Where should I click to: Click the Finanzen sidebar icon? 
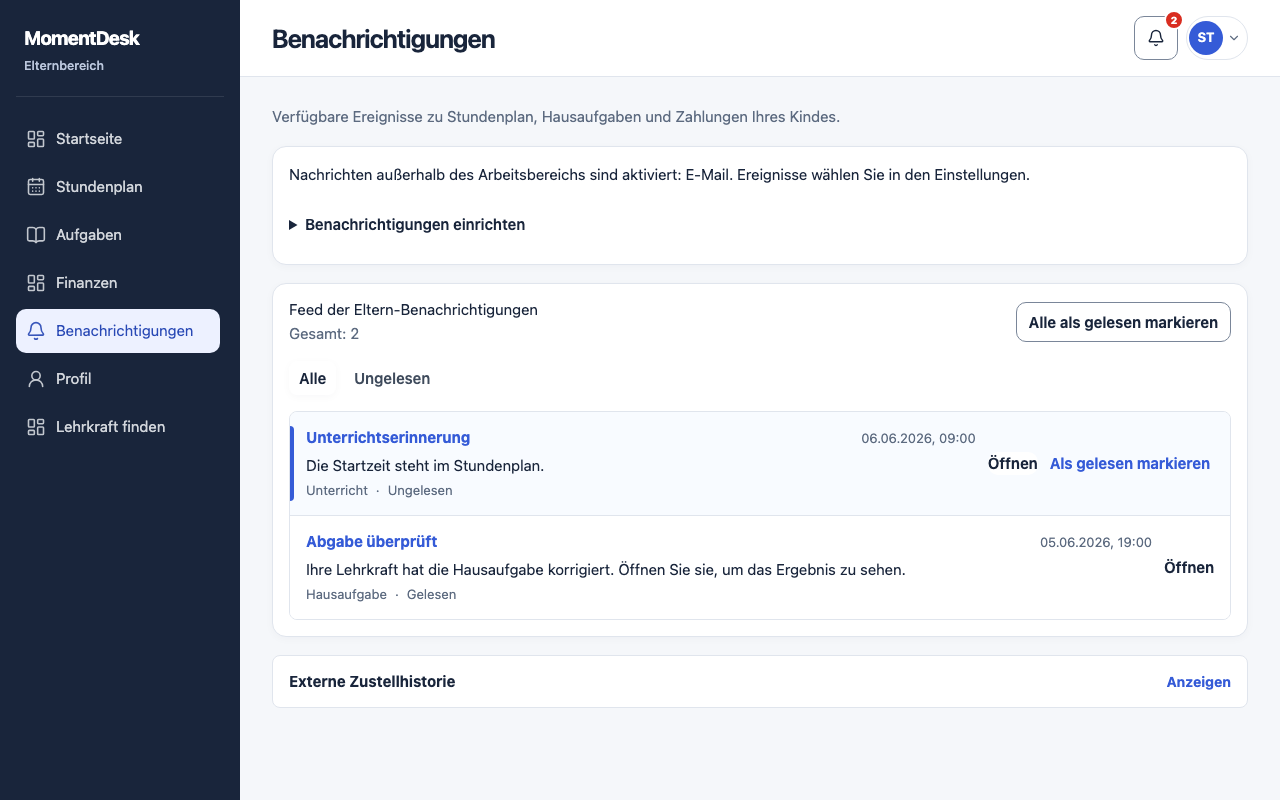pos(36,283)
